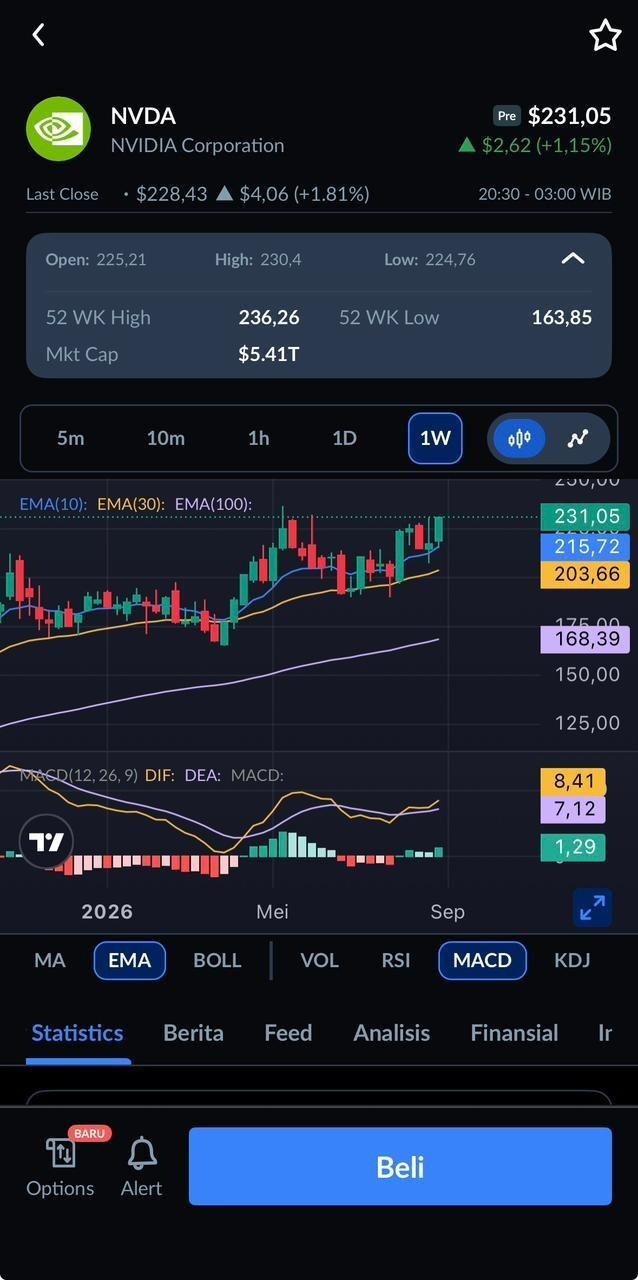This screenshot has width=638, height=1280.
Task: Open the Finansial tab
Action: tap(514, 1033)
